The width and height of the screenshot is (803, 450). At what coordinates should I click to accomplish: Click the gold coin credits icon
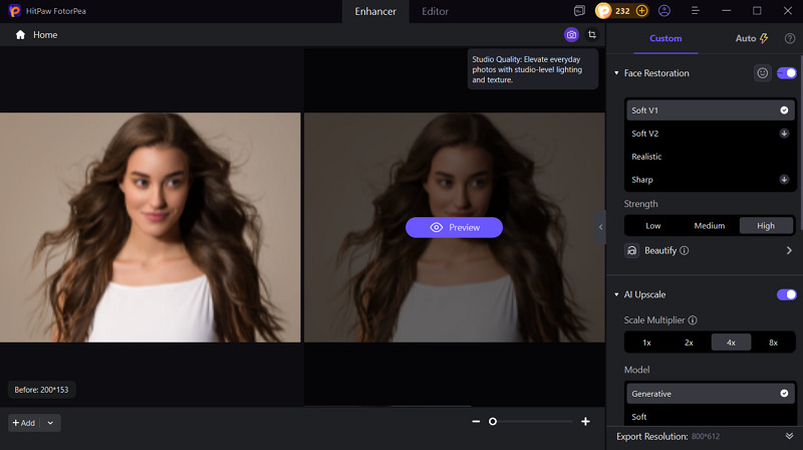coord(603,11)
